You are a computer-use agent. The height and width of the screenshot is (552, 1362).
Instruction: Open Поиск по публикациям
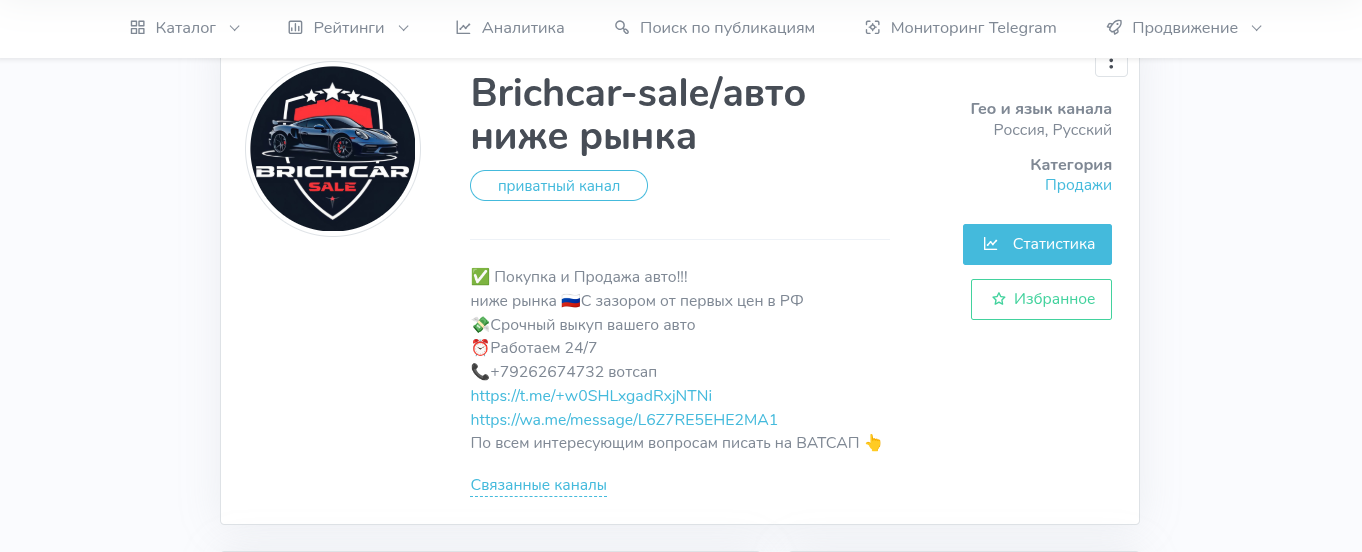pos(715,28)
